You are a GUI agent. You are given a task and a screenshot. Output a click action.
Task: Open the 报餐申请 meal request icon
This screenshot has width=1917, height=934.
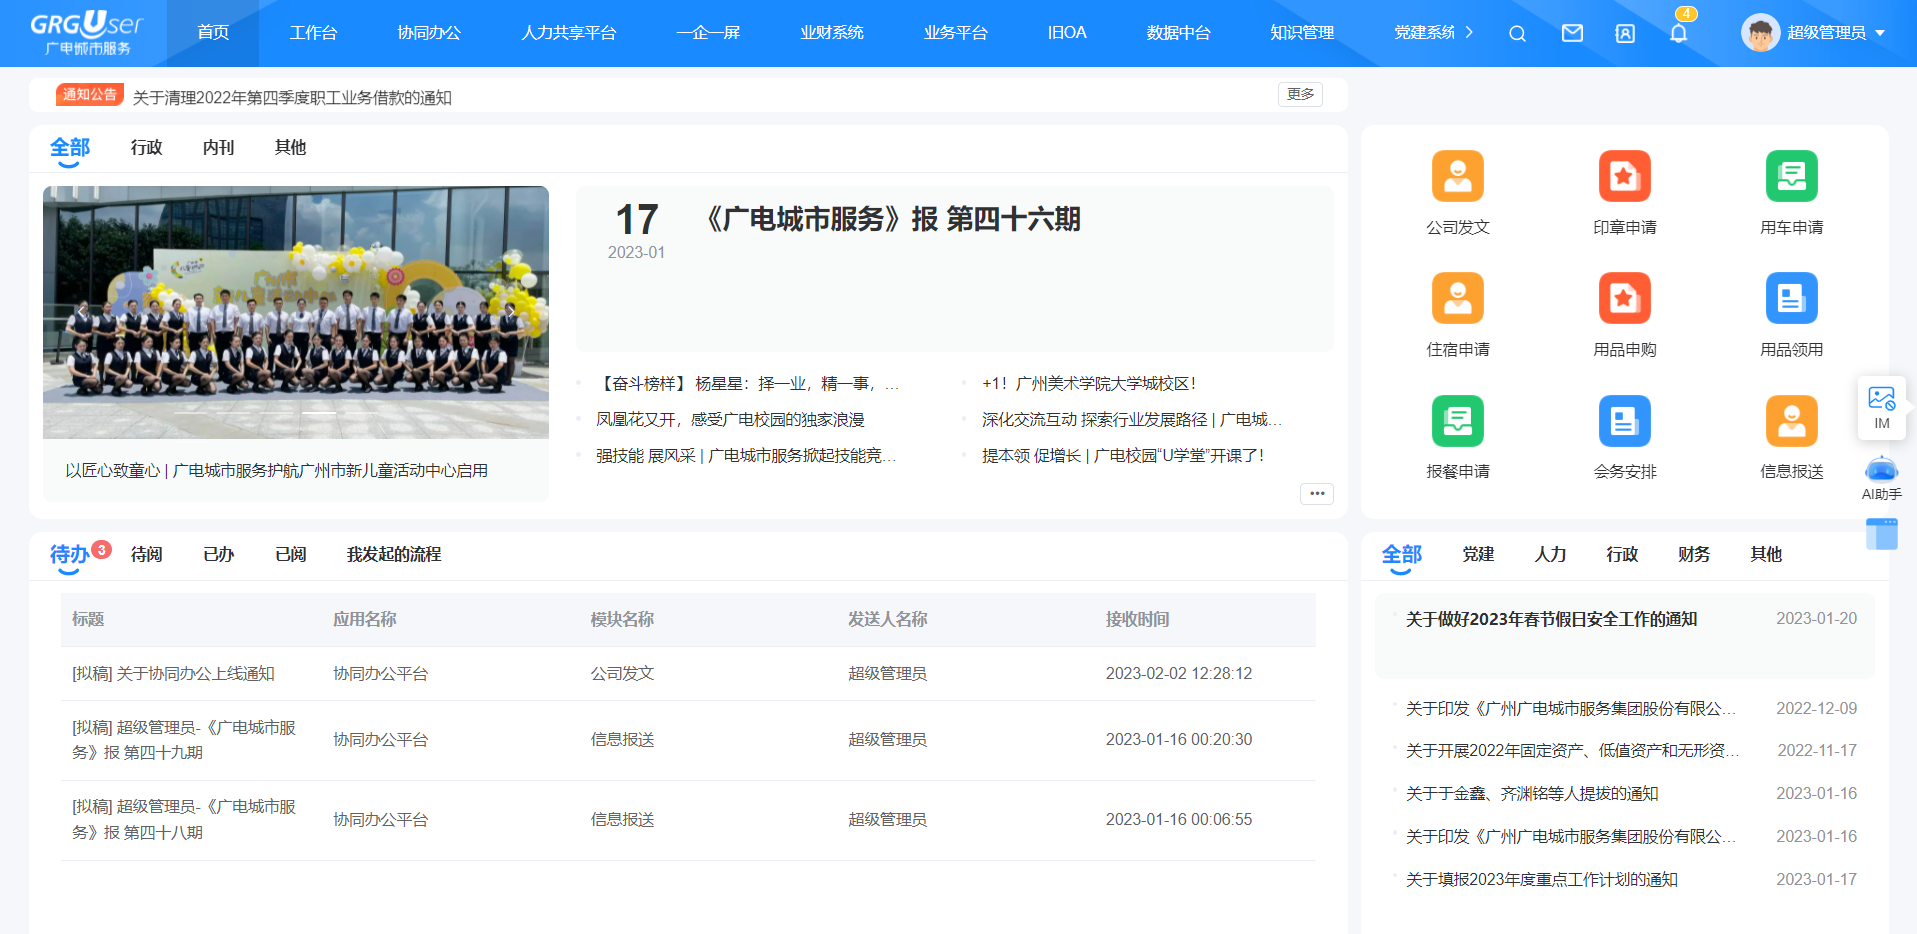tap(1457, 421)
